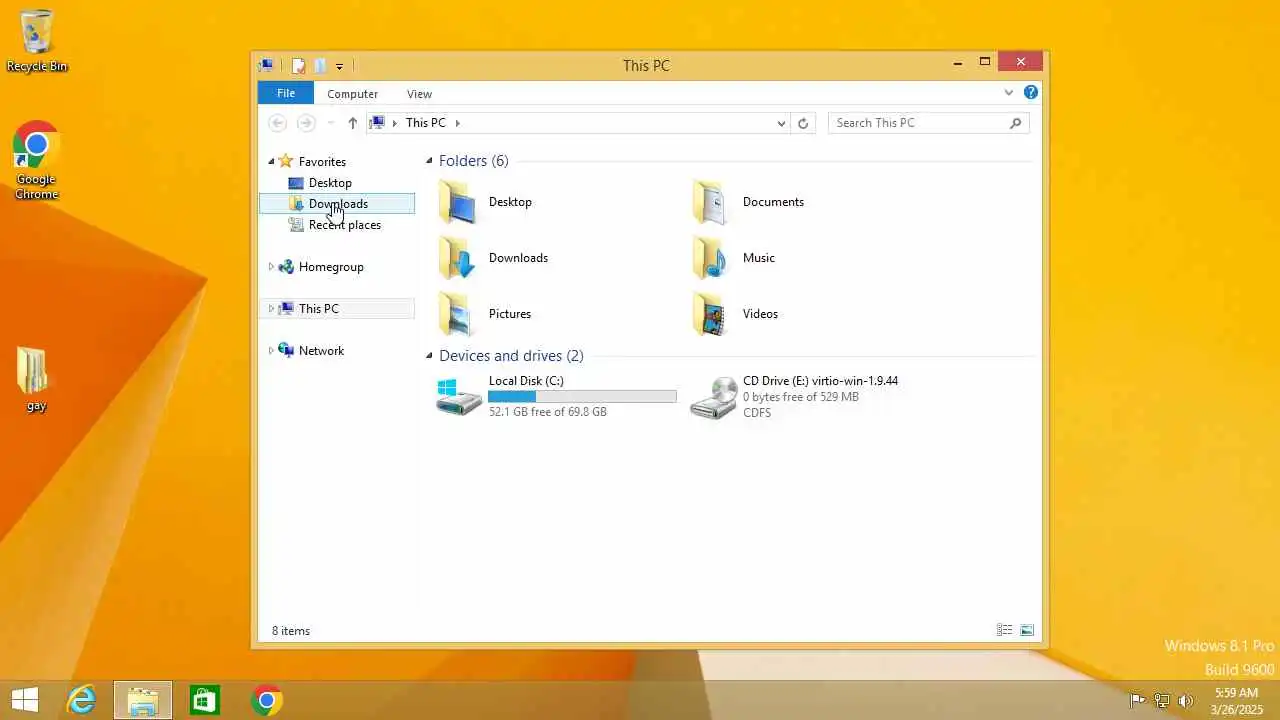Click the volume speaker tray icon
This screenshot has width=1280, height=720.
pyautogui.click(x=1186, y=701)
